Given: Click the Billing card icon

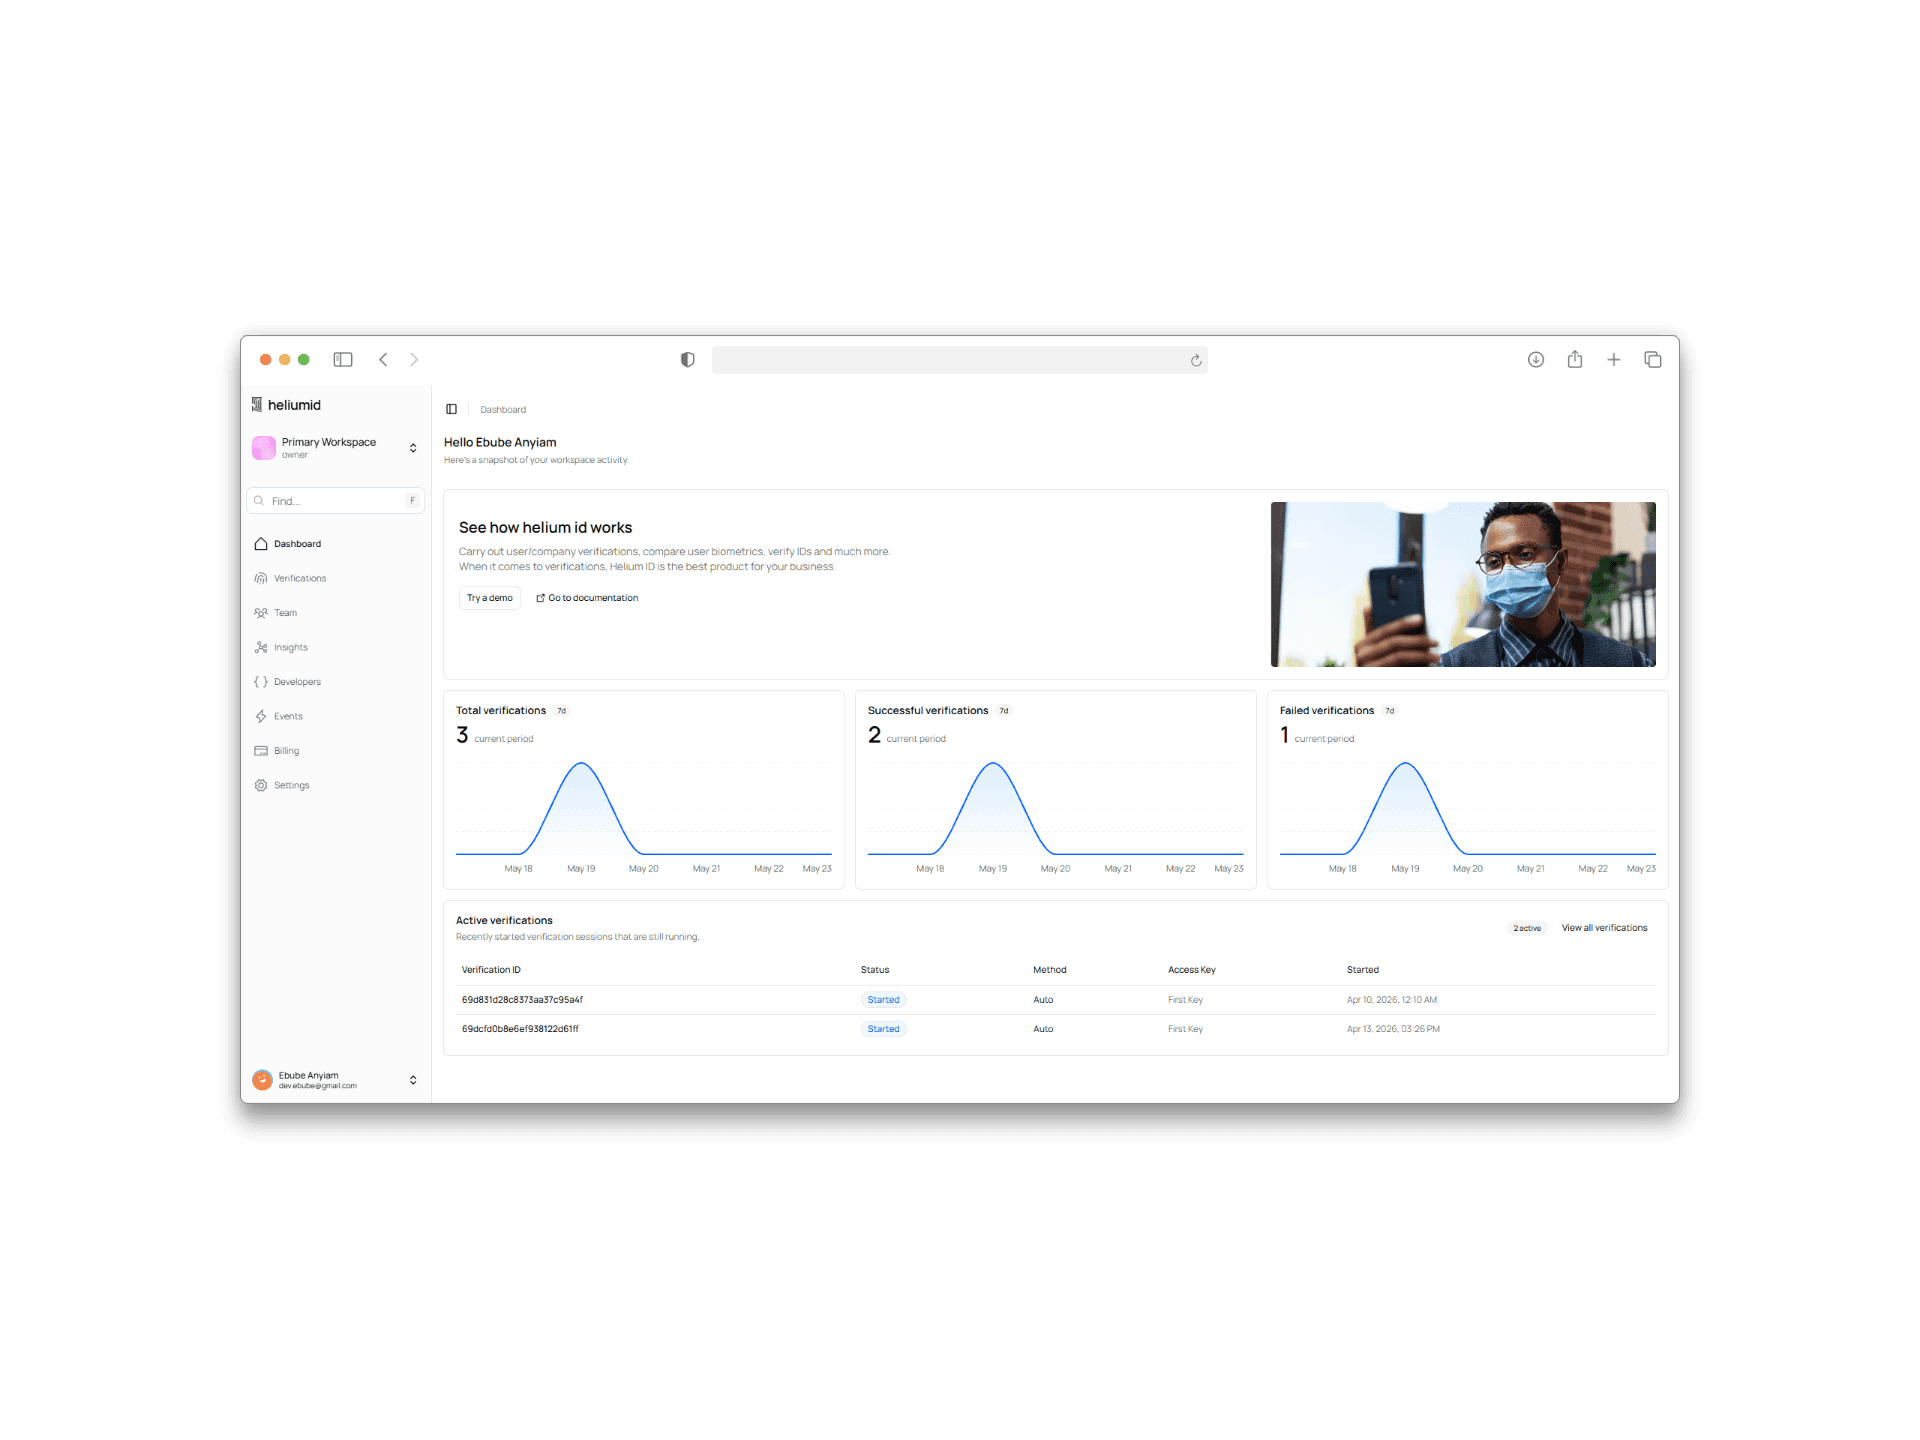Looking at the screenshot, I should click(261, 751).
